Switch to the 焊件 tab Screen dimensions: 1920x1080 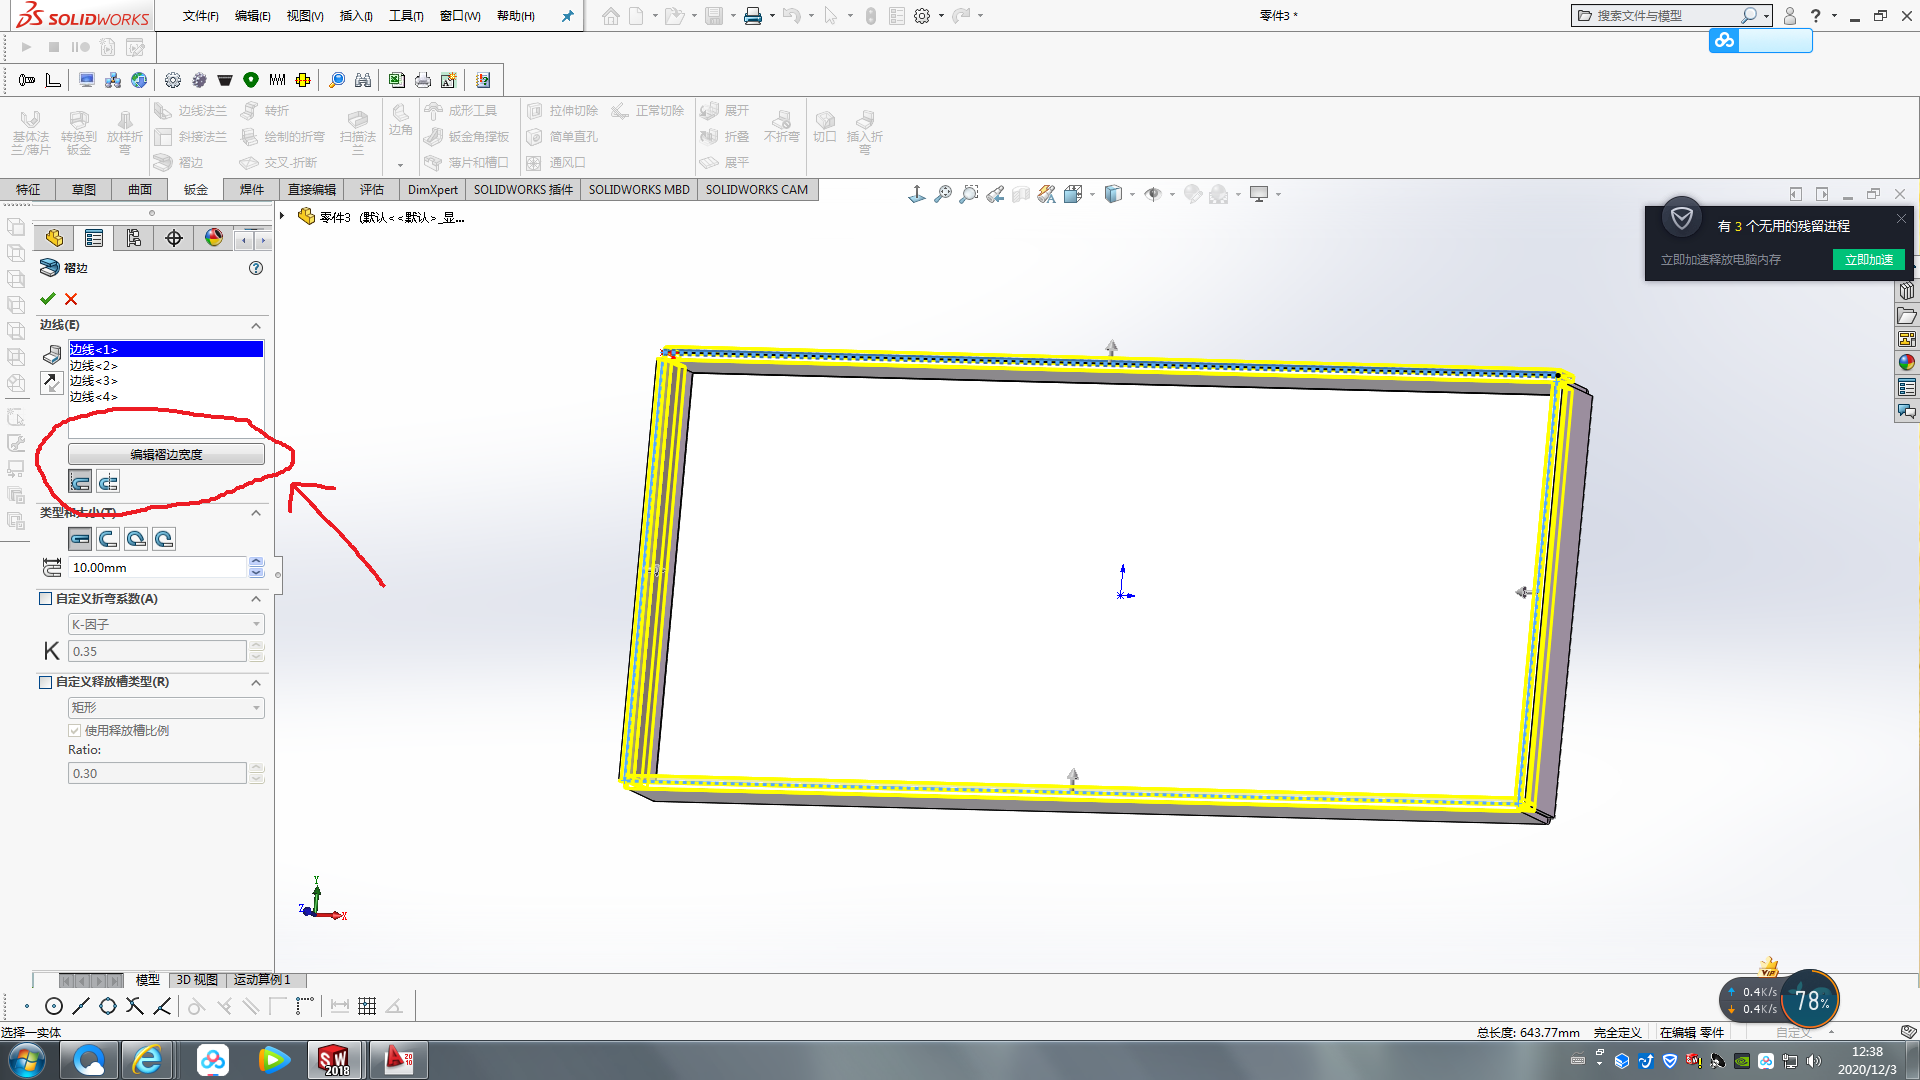pyautogui.click(x=252, y=190)
